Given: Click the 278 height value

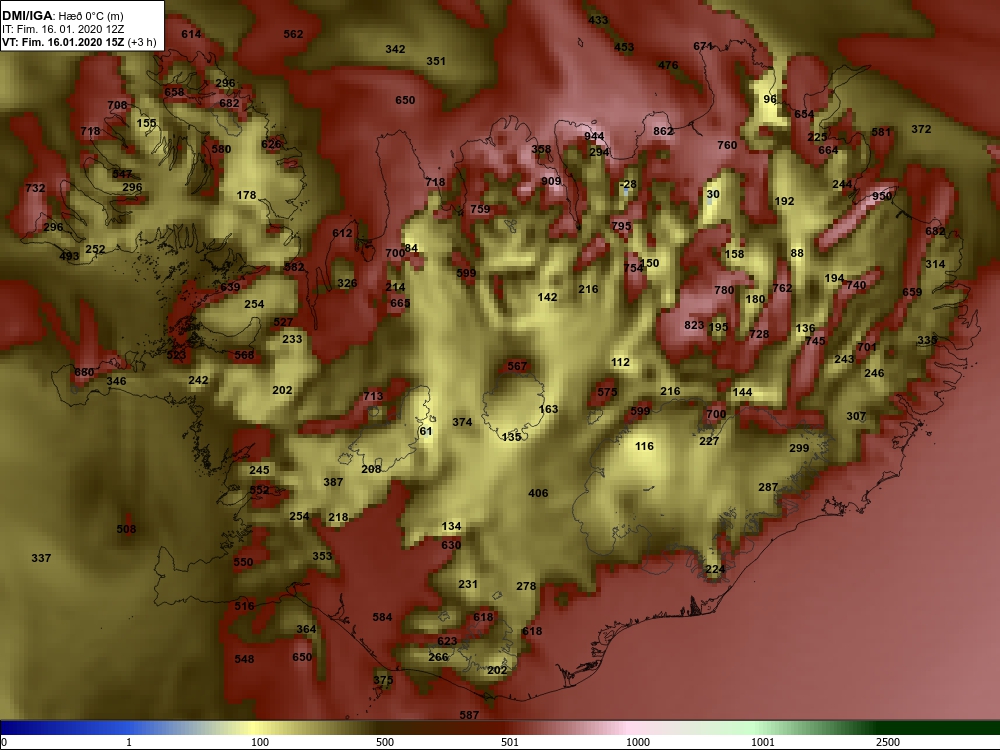Looking at the screenshot, I should [526, 586].
